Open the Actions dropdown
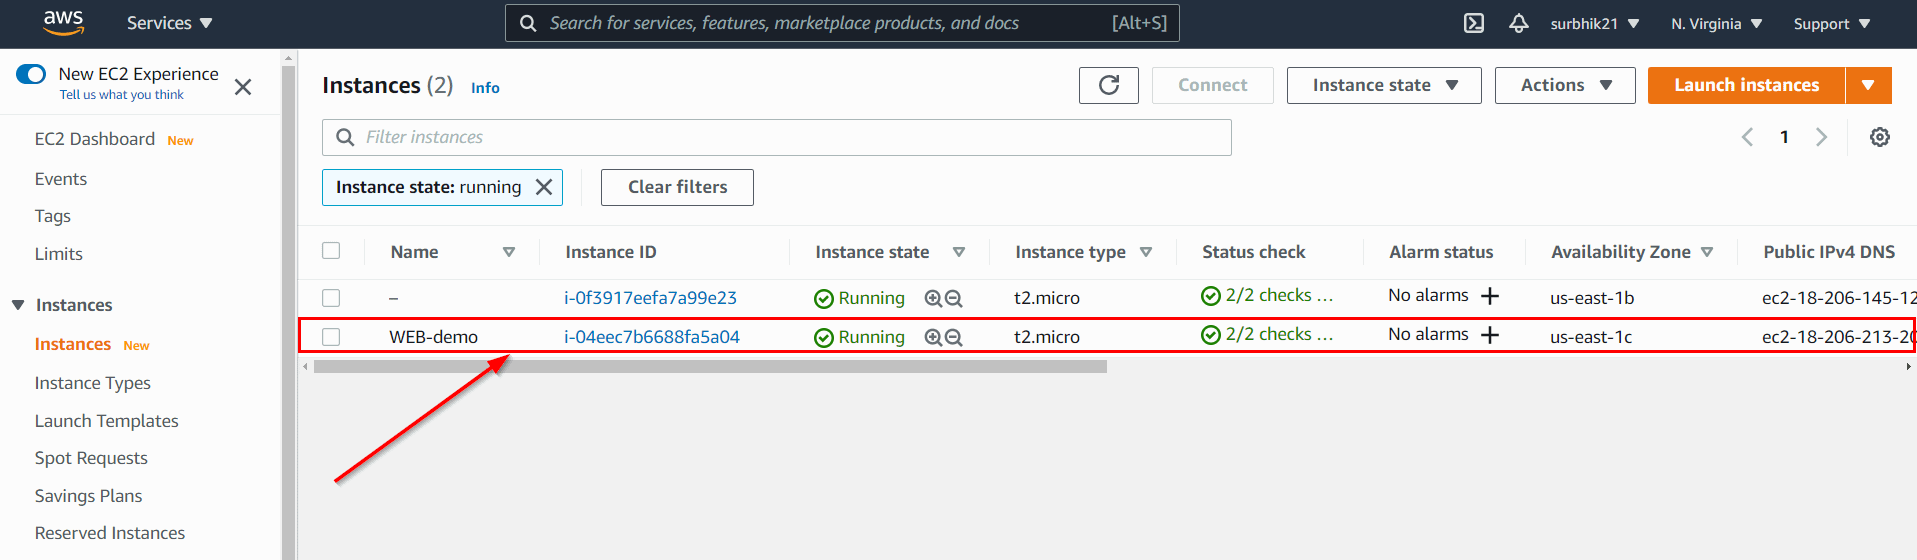Screen dimensions: 1917x560 pos(1565,85)
